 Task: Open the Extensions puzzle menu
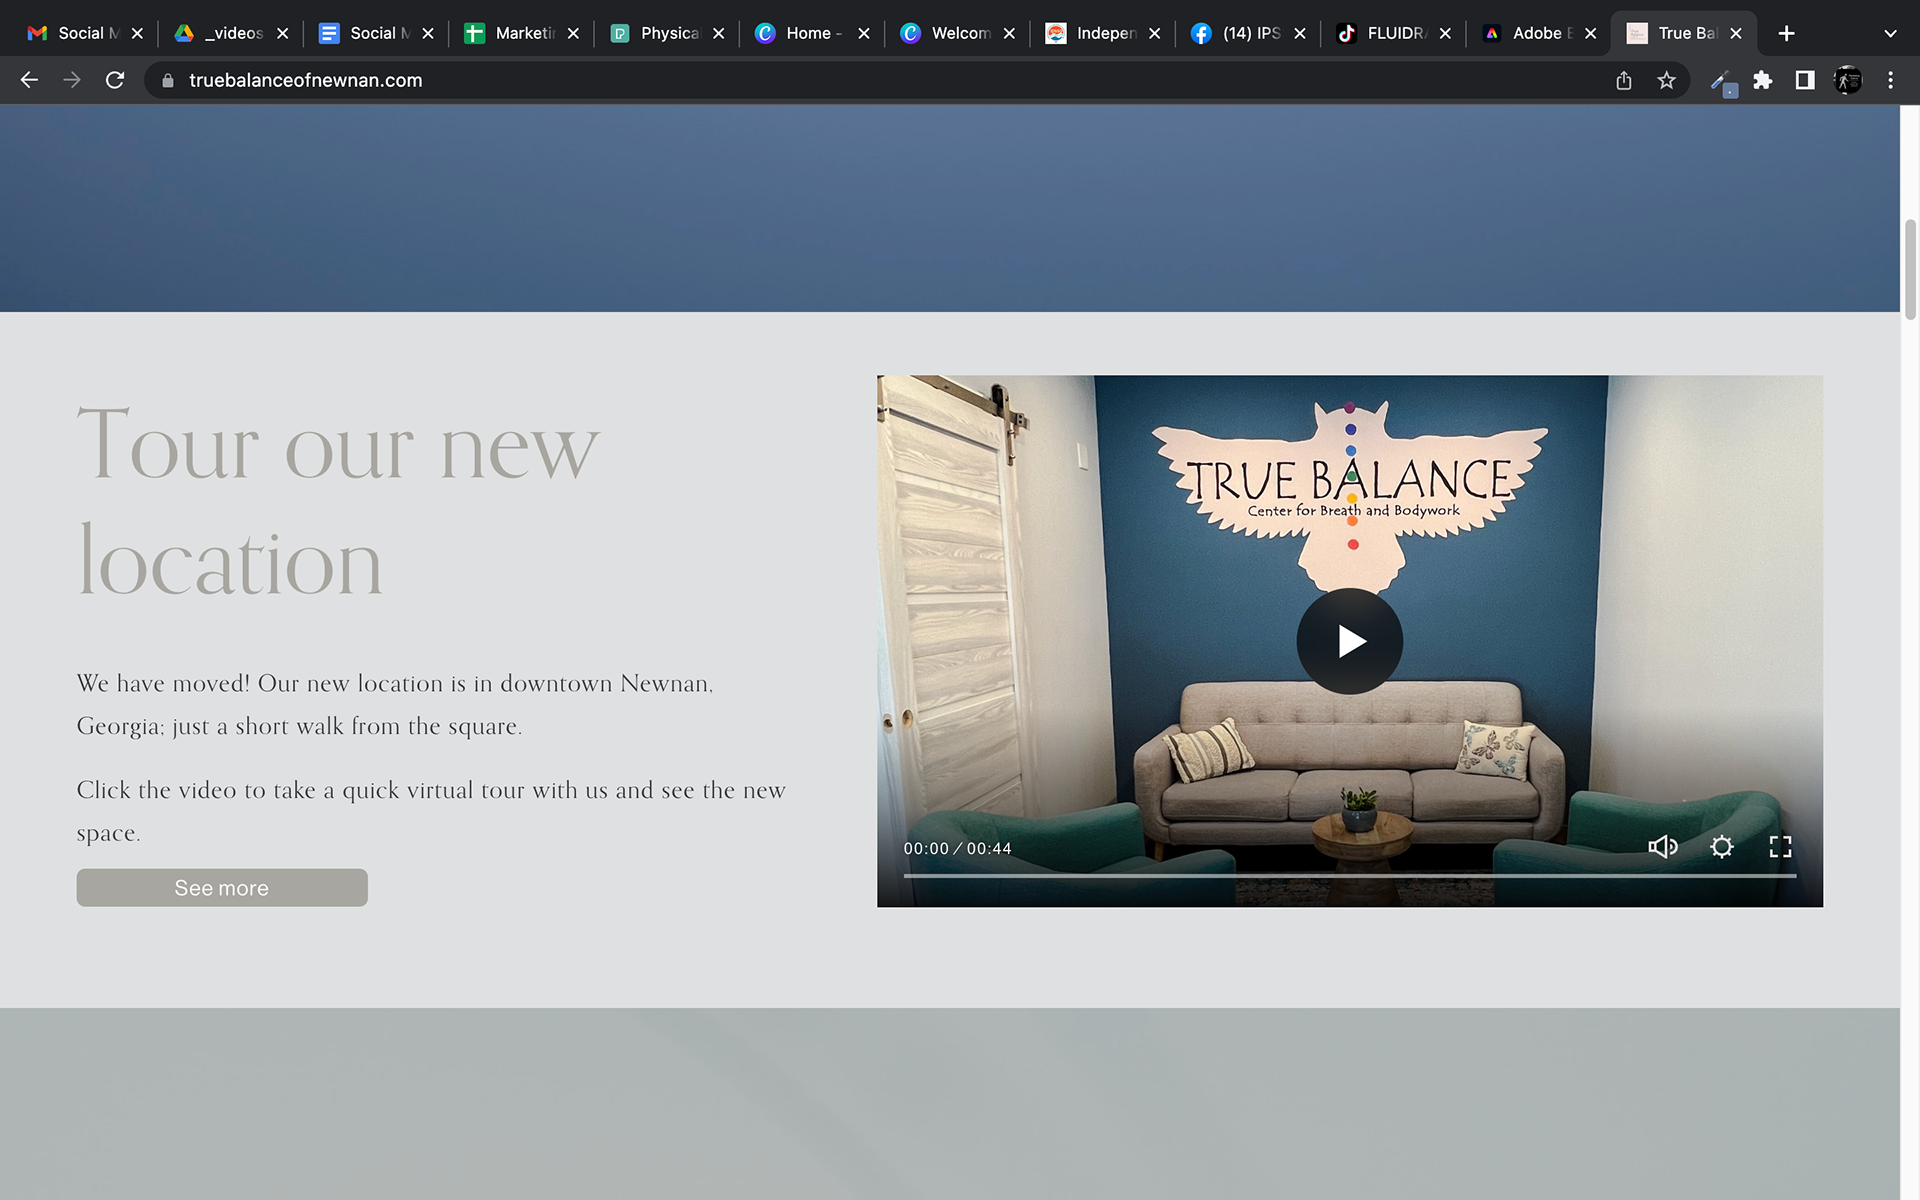pos(1763,80)
